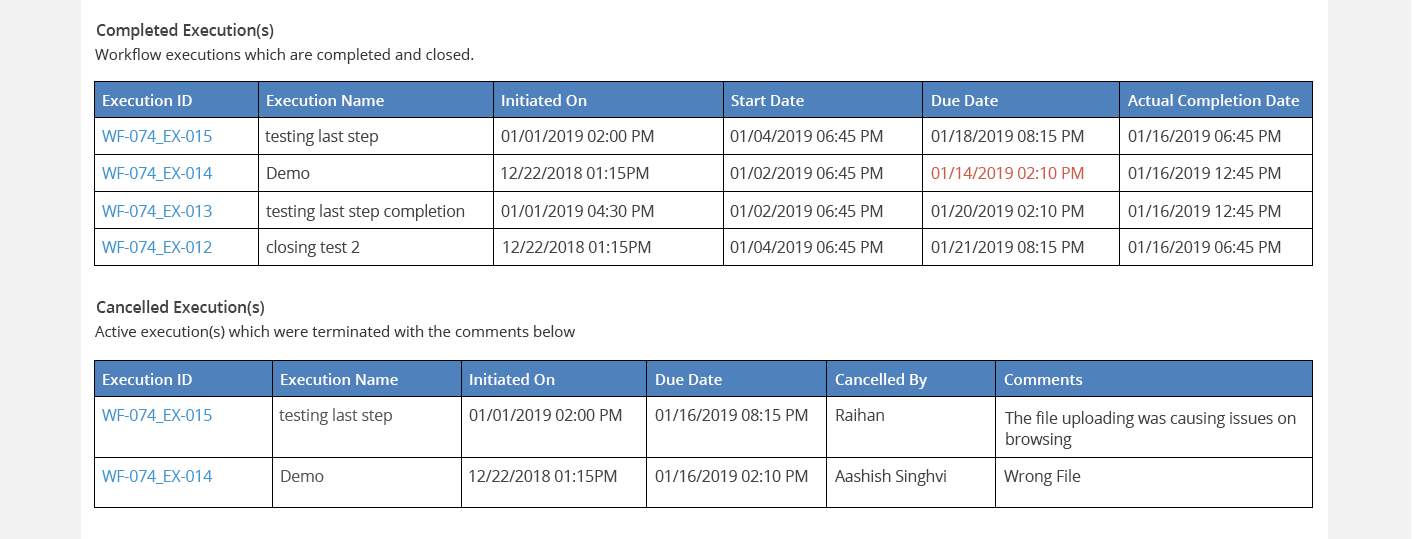This screenshot has width=1412, height=539.
Task: Click the 'Wrong File' comment cell
Action: [x=1042, y=476]
